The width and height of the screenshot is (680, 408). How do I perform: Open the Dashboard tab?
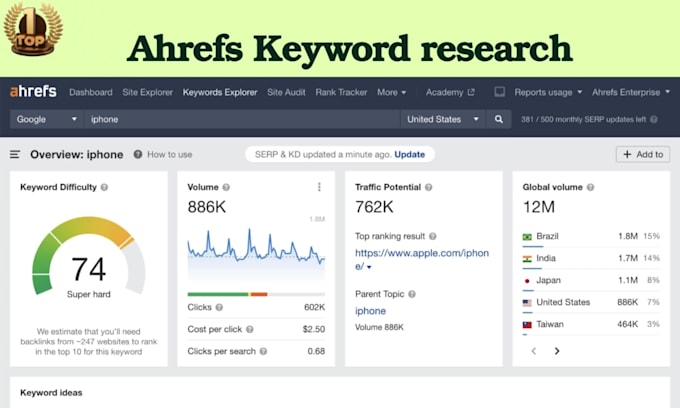coord(91,92)
